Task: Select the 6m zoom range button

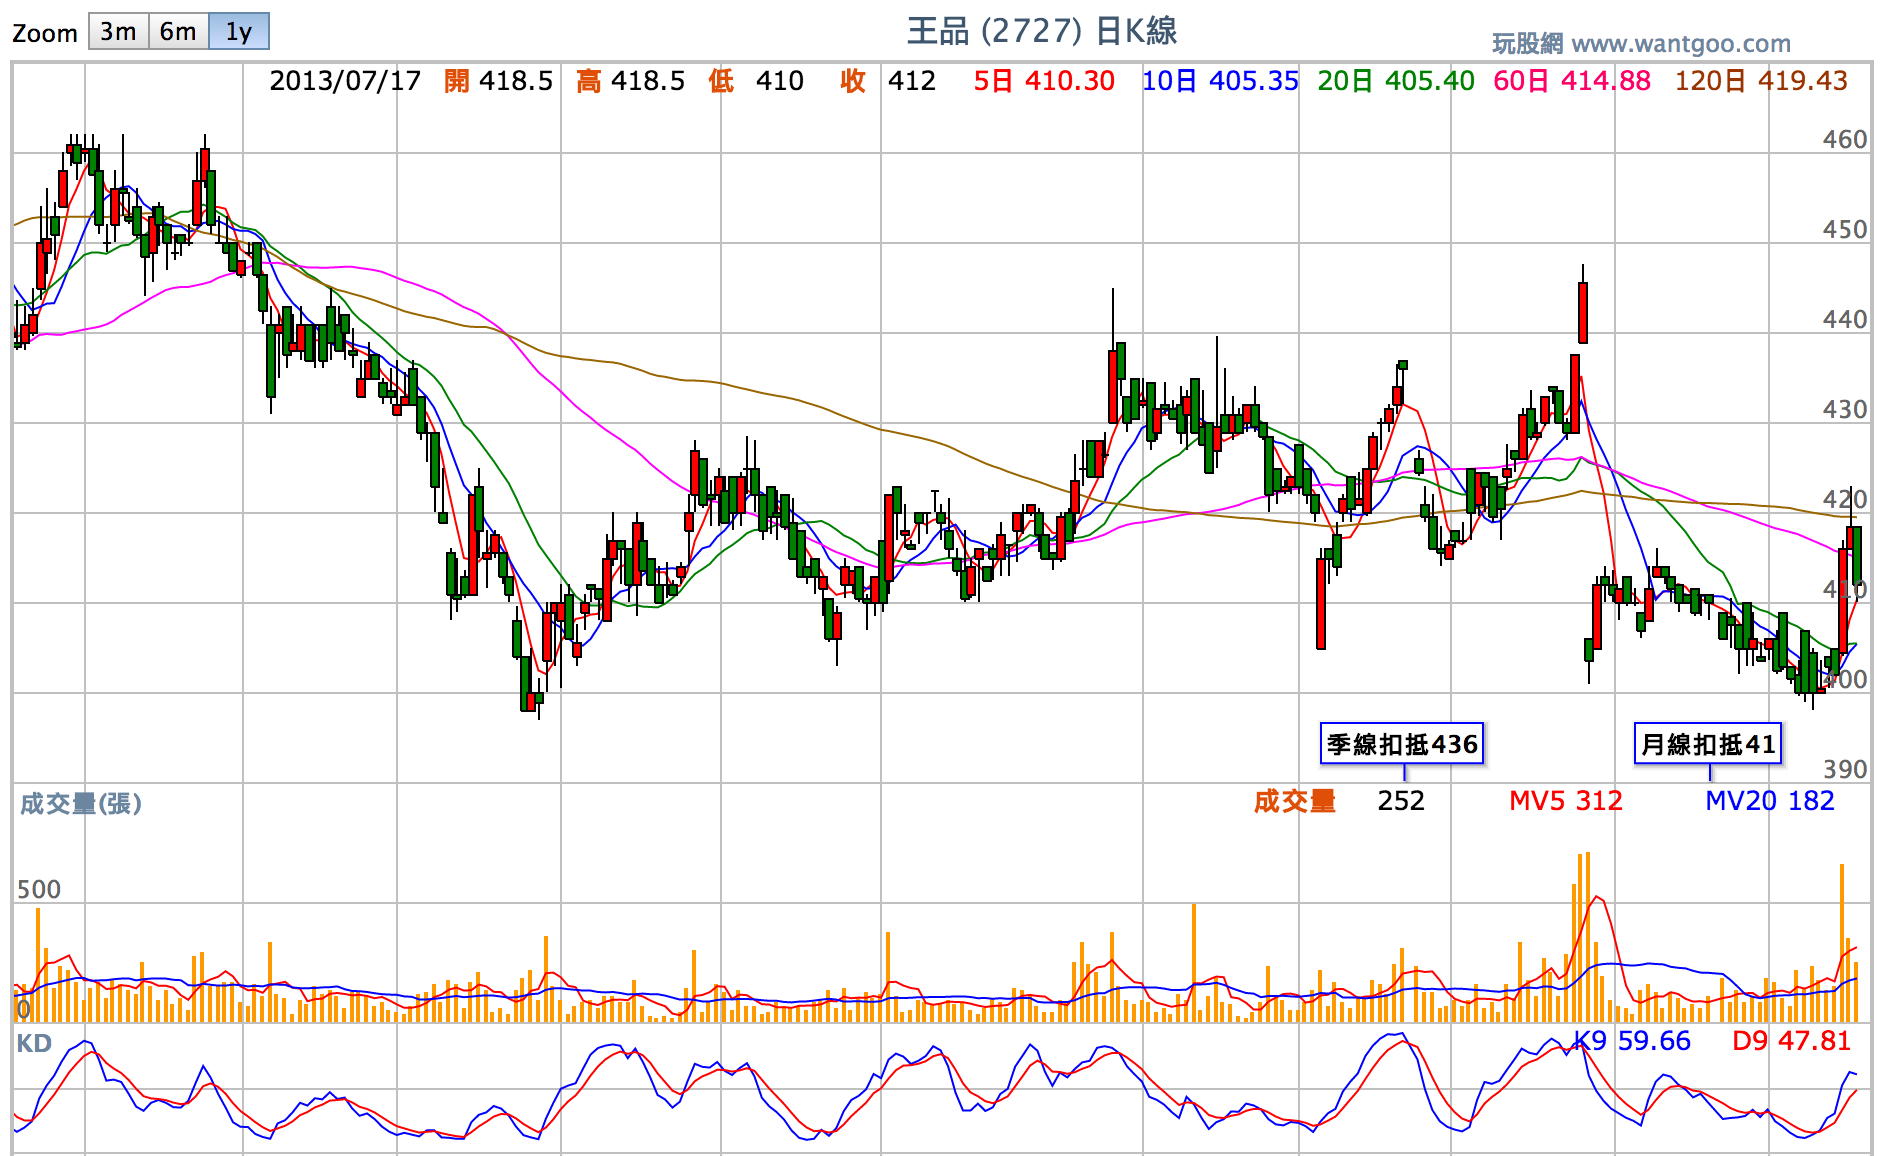Action: 179,32
